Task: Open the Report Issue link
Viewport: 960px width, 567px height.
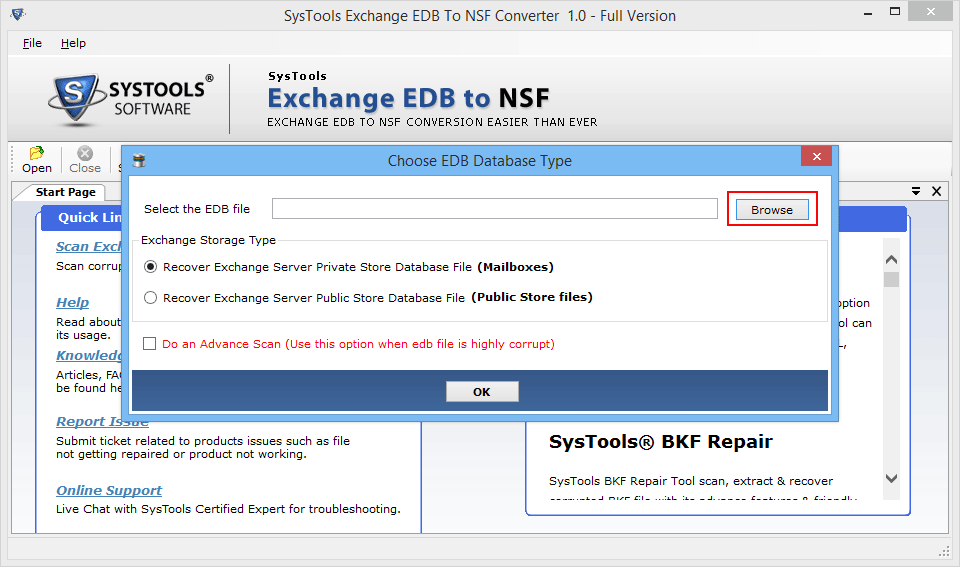Action: [102, 421]
